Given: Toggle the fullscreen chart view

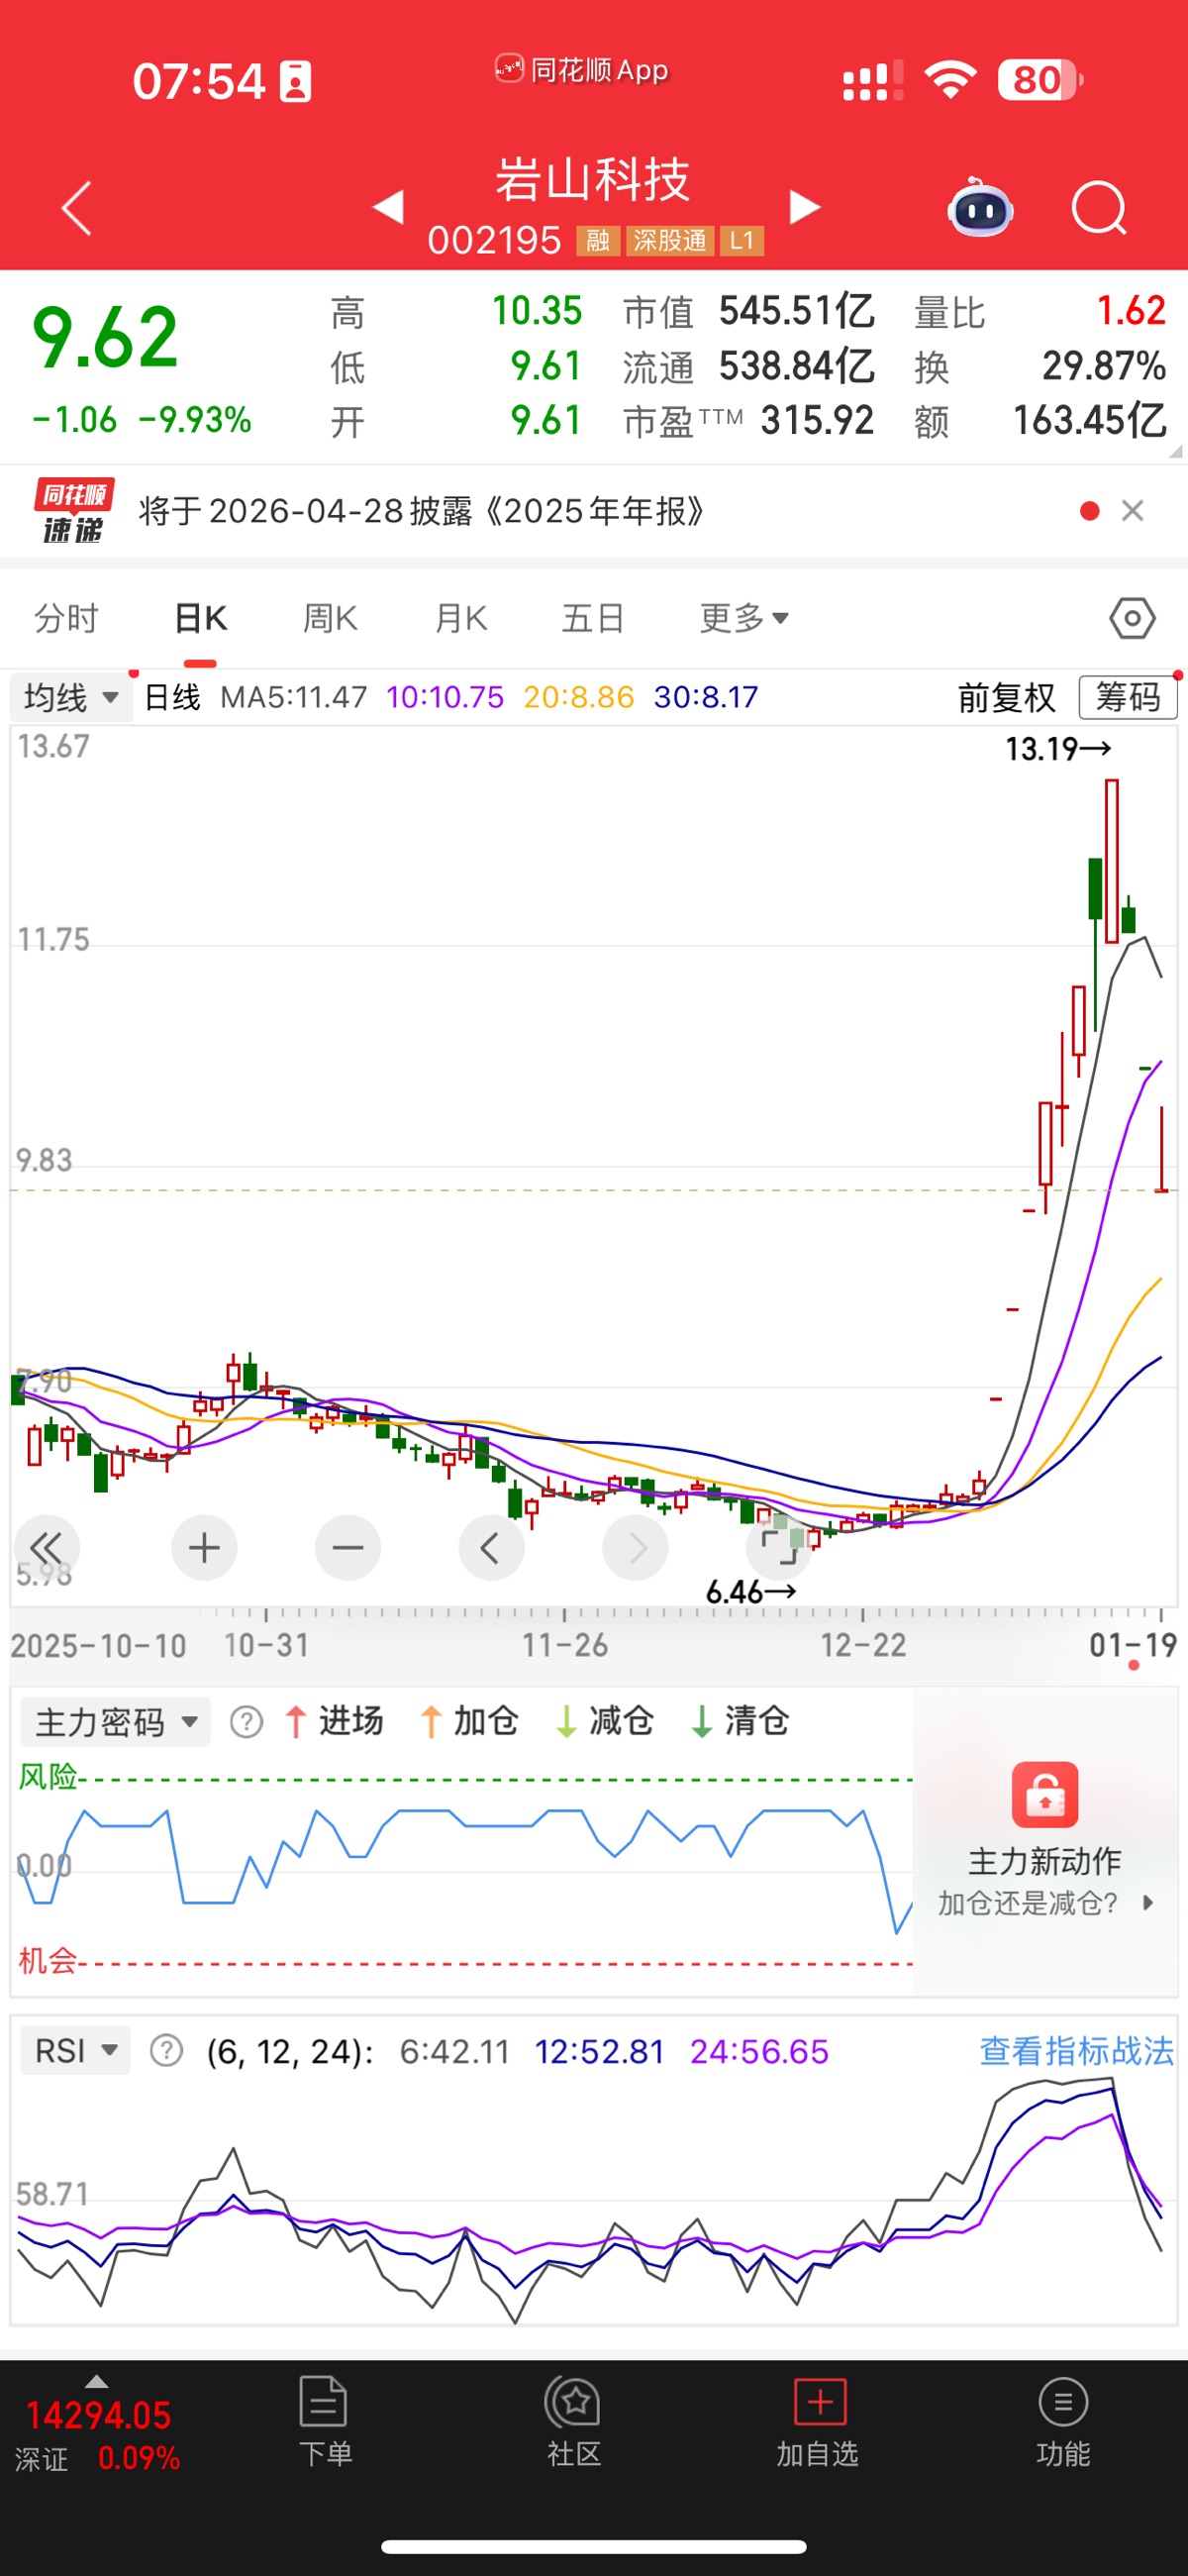Looking at the screenshot, I should pos(778,1548).
